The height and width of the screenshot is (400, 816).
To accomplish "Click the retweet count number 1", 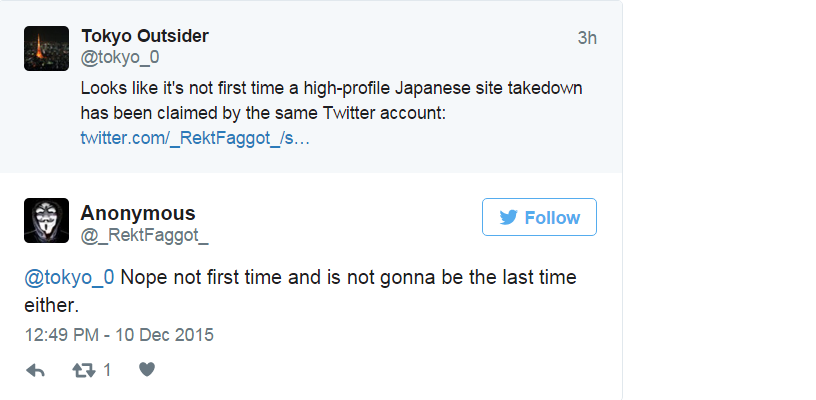I will pos(107,370).
